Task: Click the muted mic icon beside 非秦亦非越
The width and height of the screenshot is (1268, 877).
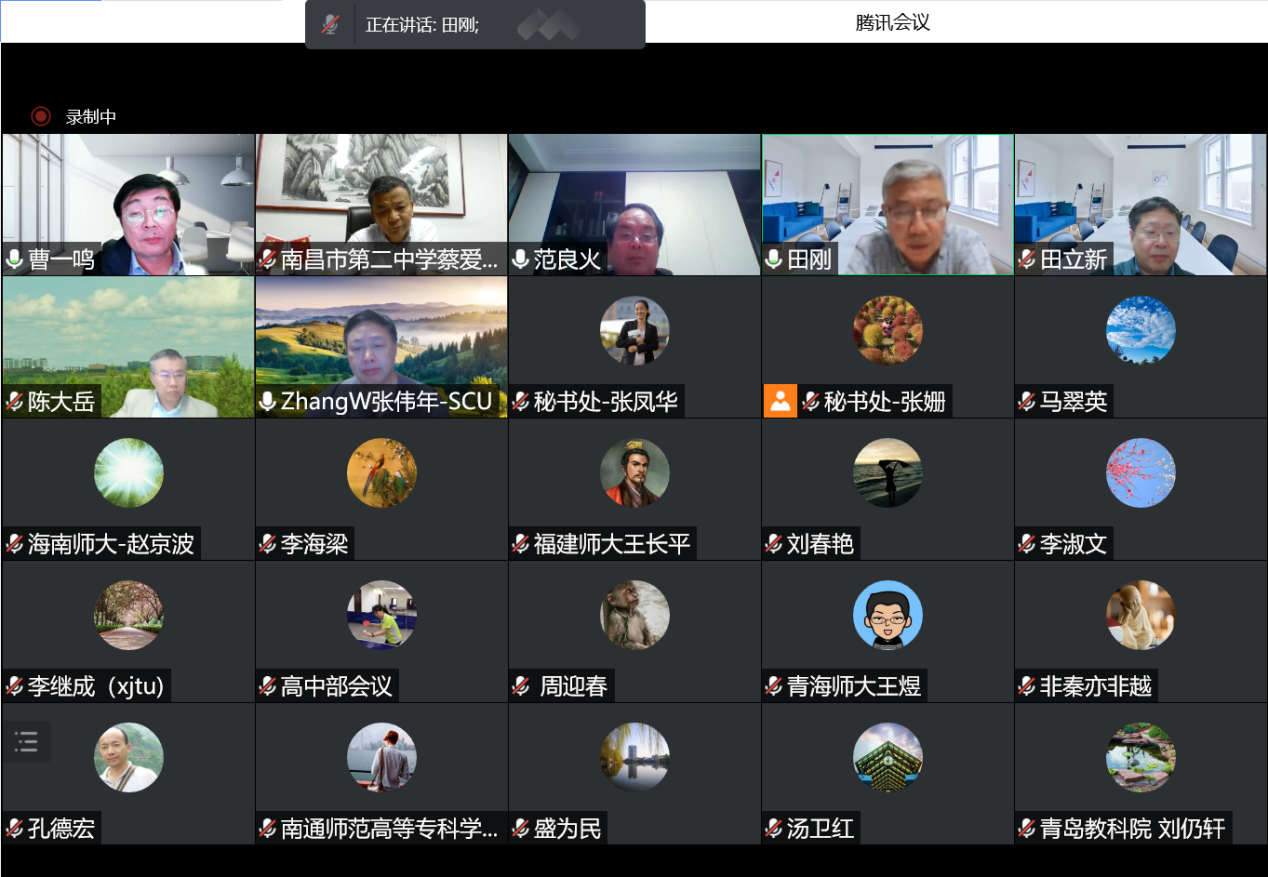Action: coord(1027,686)
